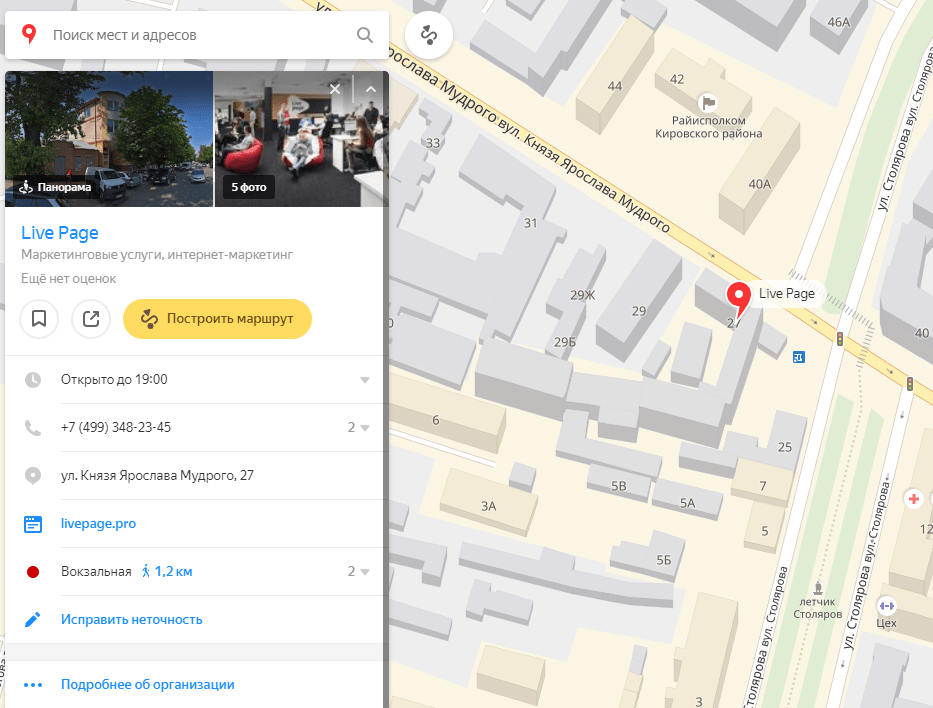Viewport: 933px width, 708px height.
Task: Expand the additional phone numbers dropdown
Action: click(359, 428)
